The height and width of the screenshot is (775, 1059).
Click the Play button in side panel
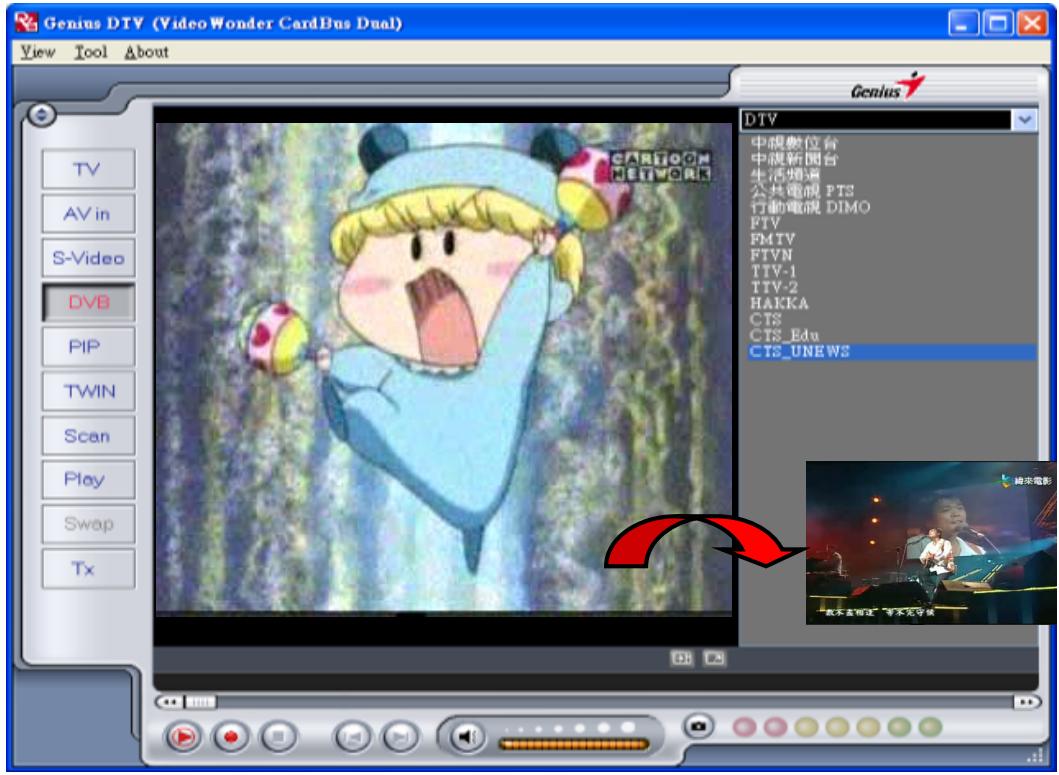click(x=88, y=480)
